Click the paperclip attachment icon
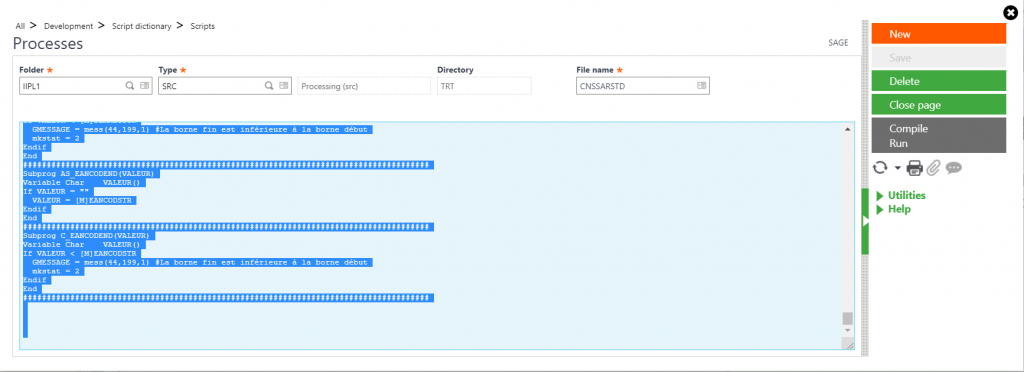 (933, 168)
